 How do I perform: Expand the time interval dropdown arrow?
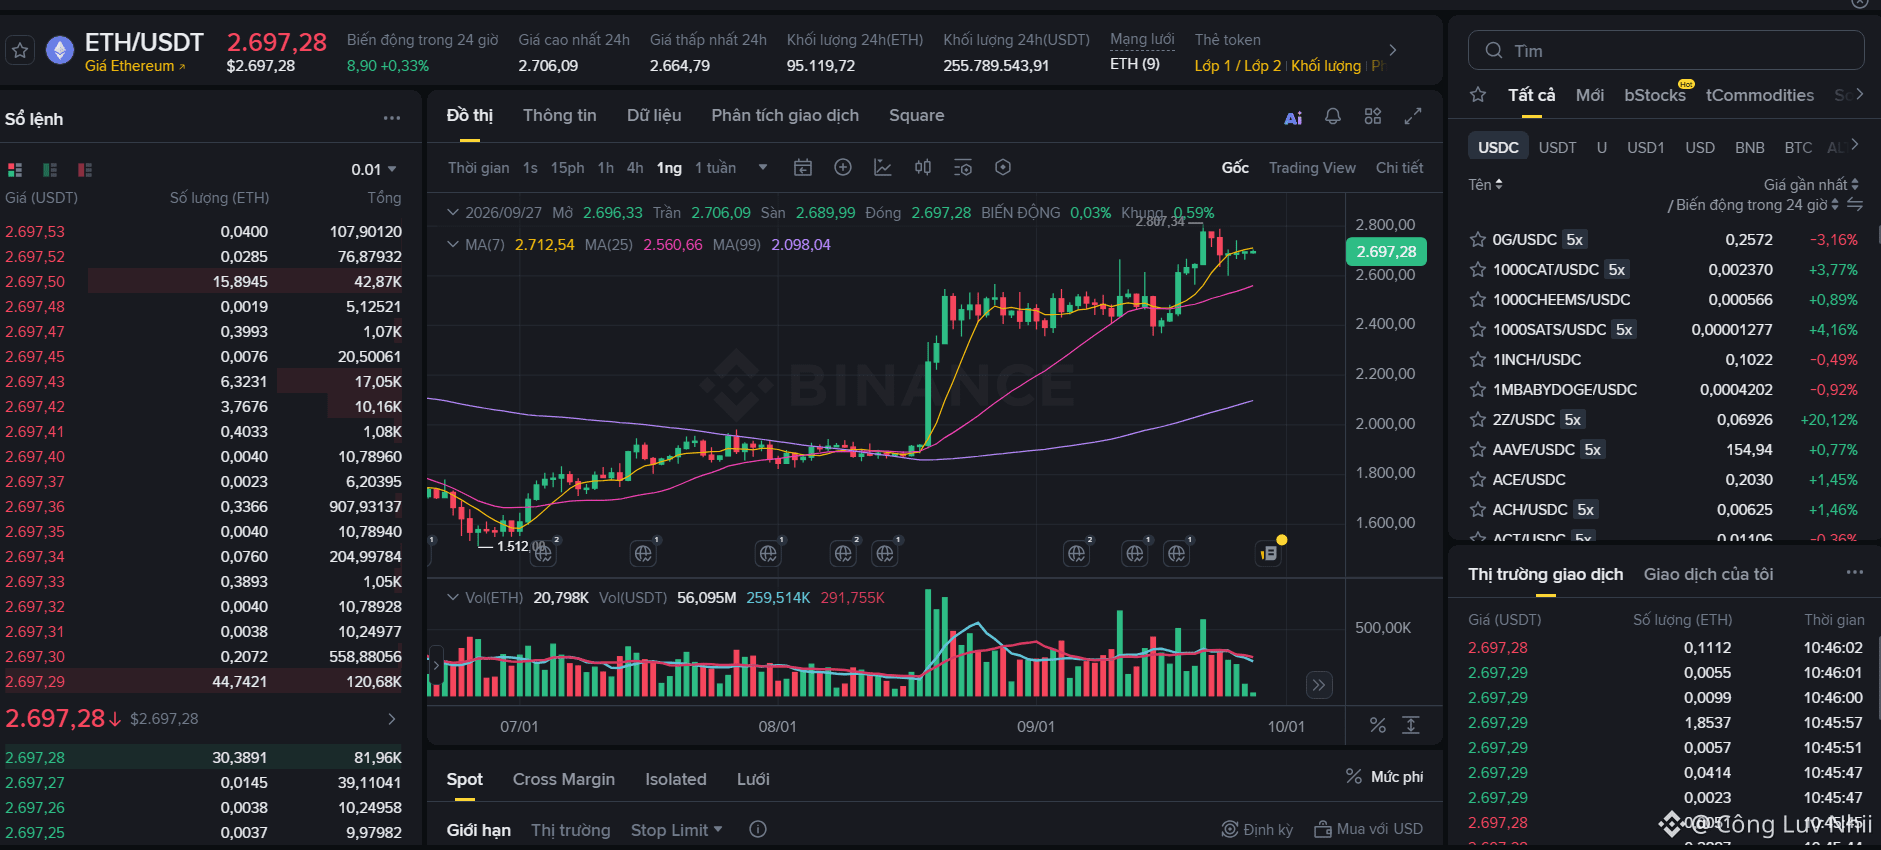point(763,168)
